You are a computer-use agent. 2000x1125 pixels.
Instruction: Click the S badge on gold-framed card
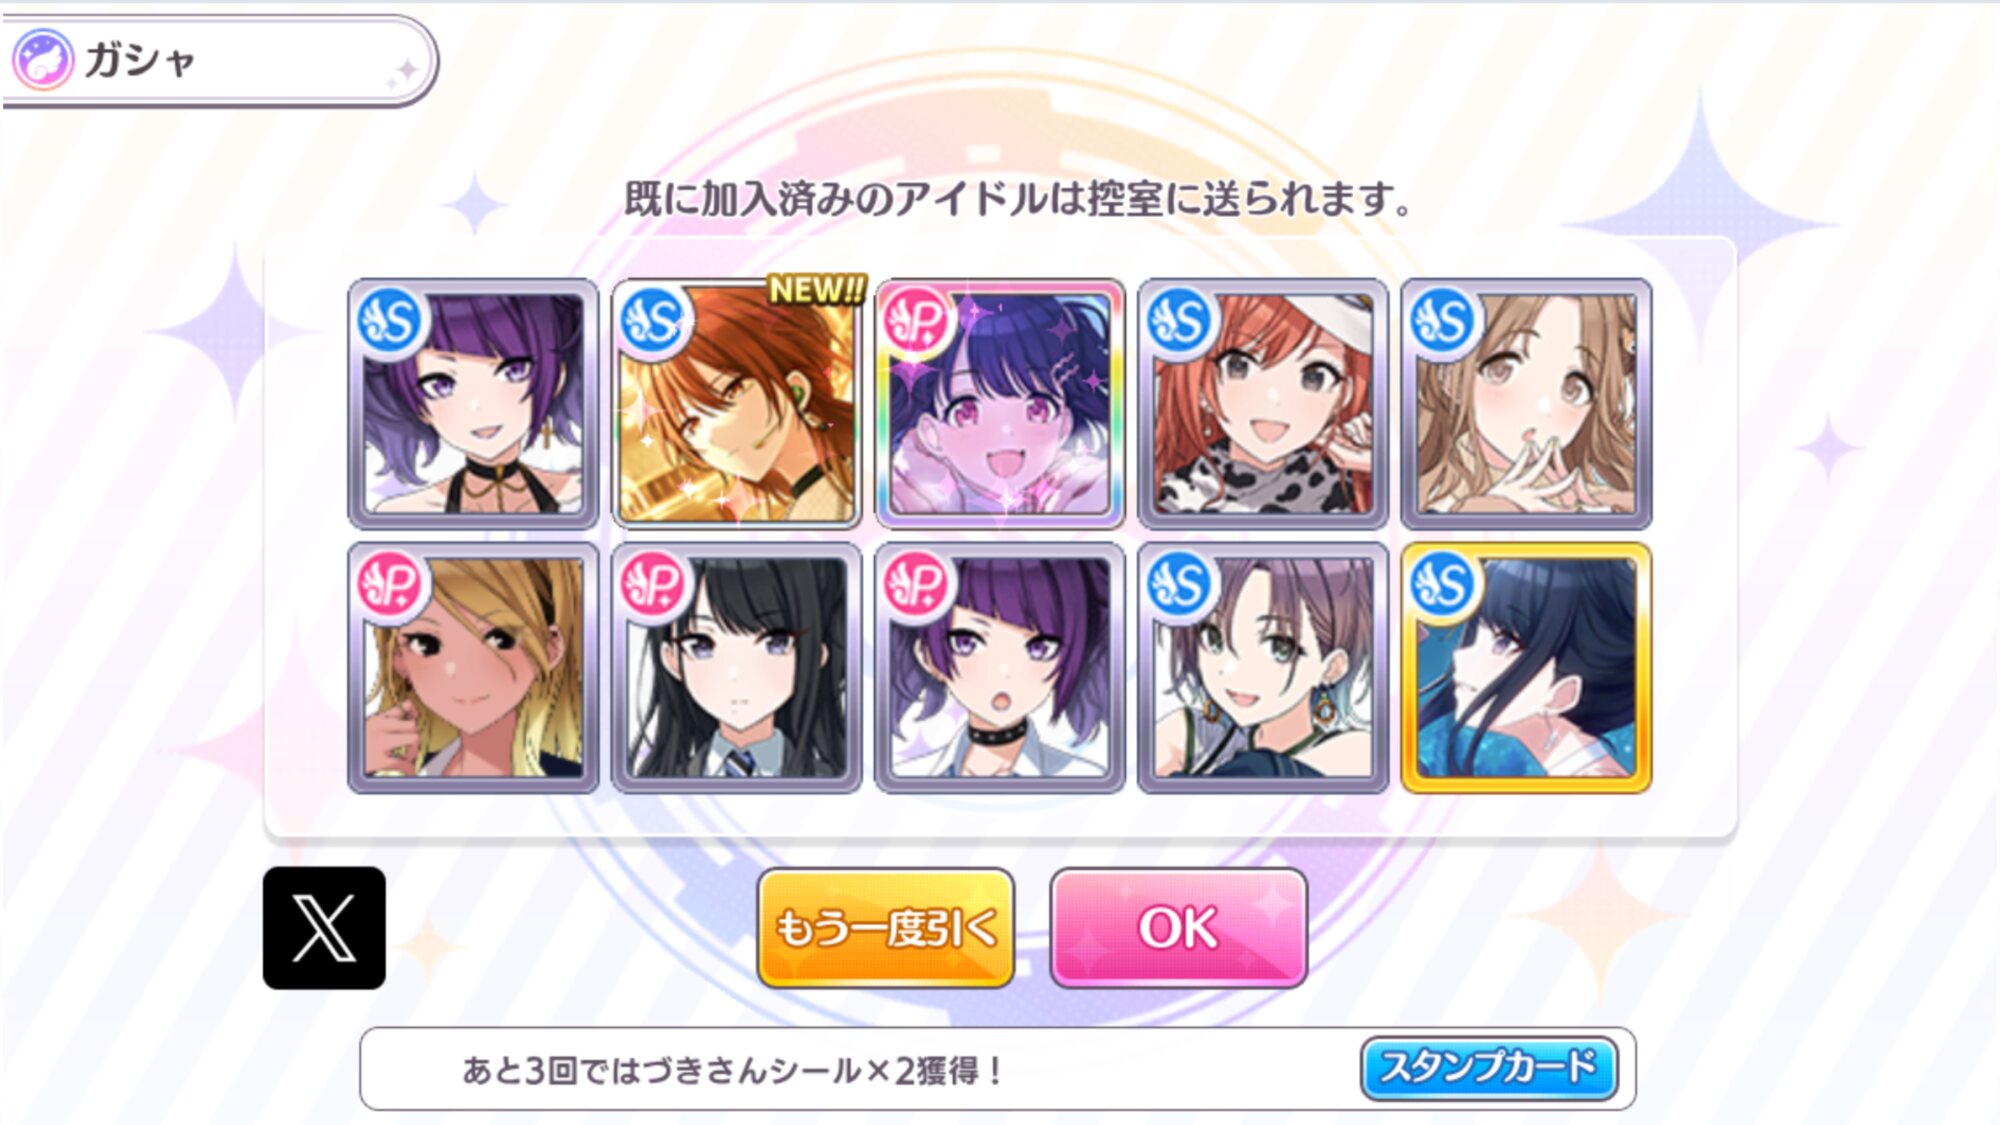tap(1443, 584)
